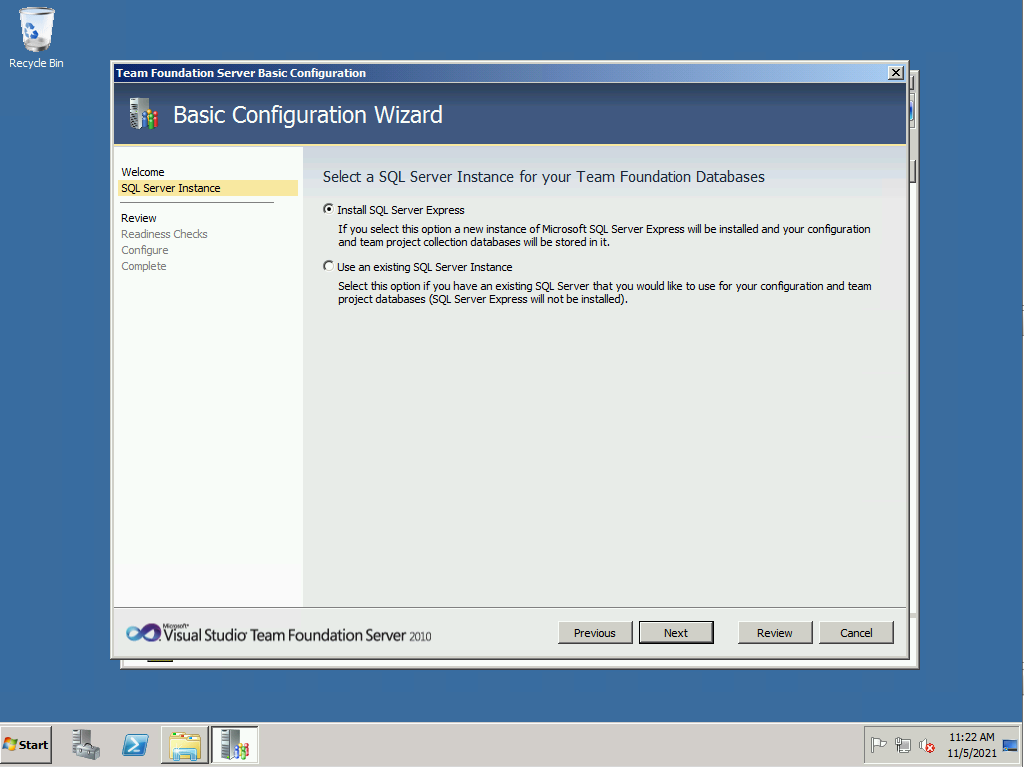Image resolution: width=1024 pixels, height=767 pixels.
Task: Click the Visual Studio infinity logo
Action: coord(143,632)
